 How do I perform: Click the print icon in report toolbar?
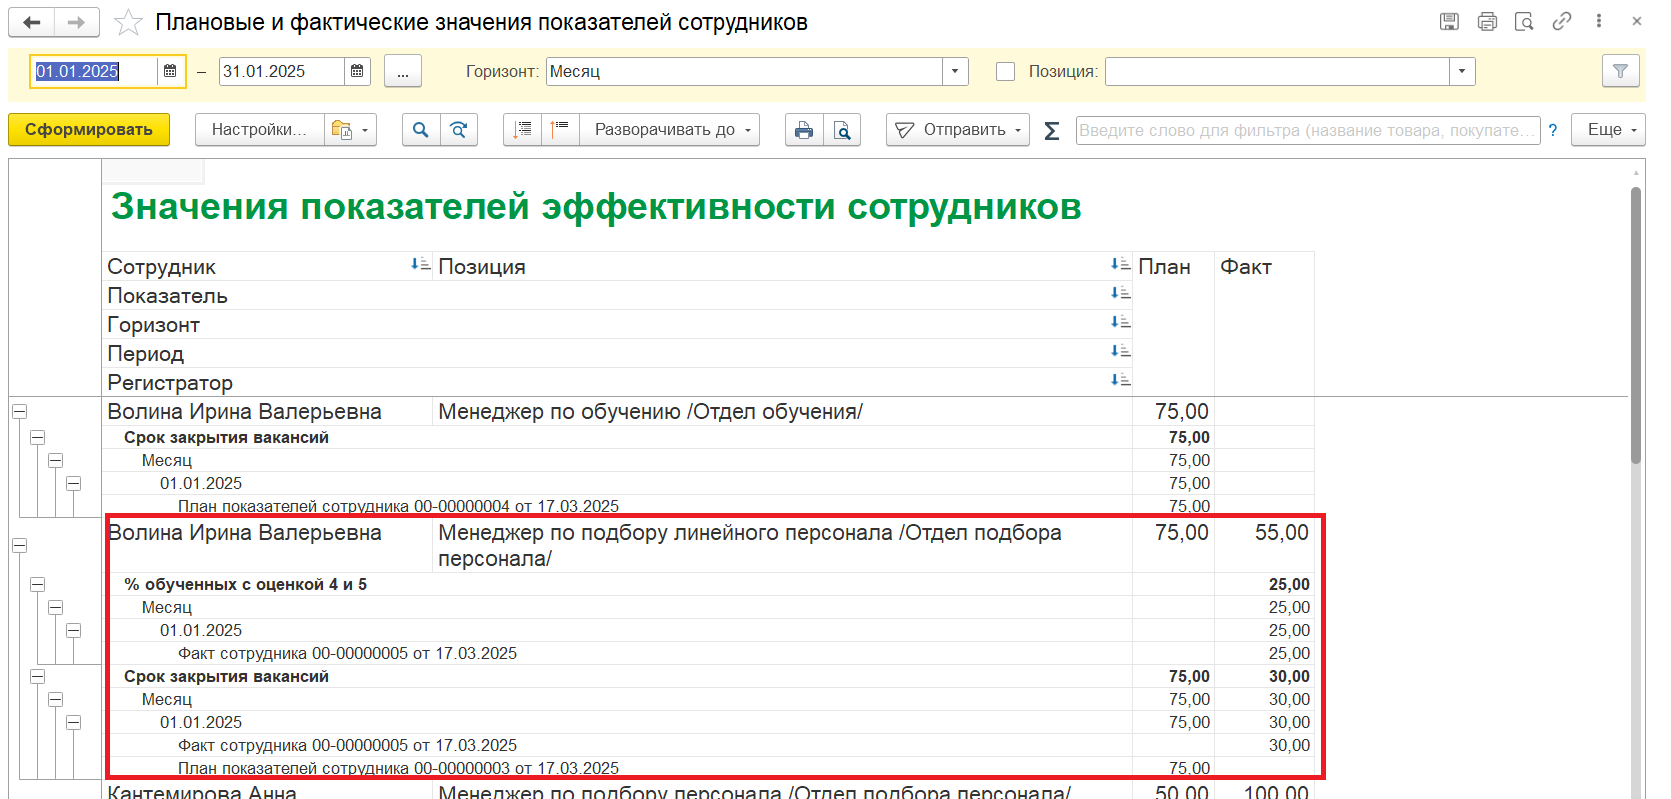803,130
